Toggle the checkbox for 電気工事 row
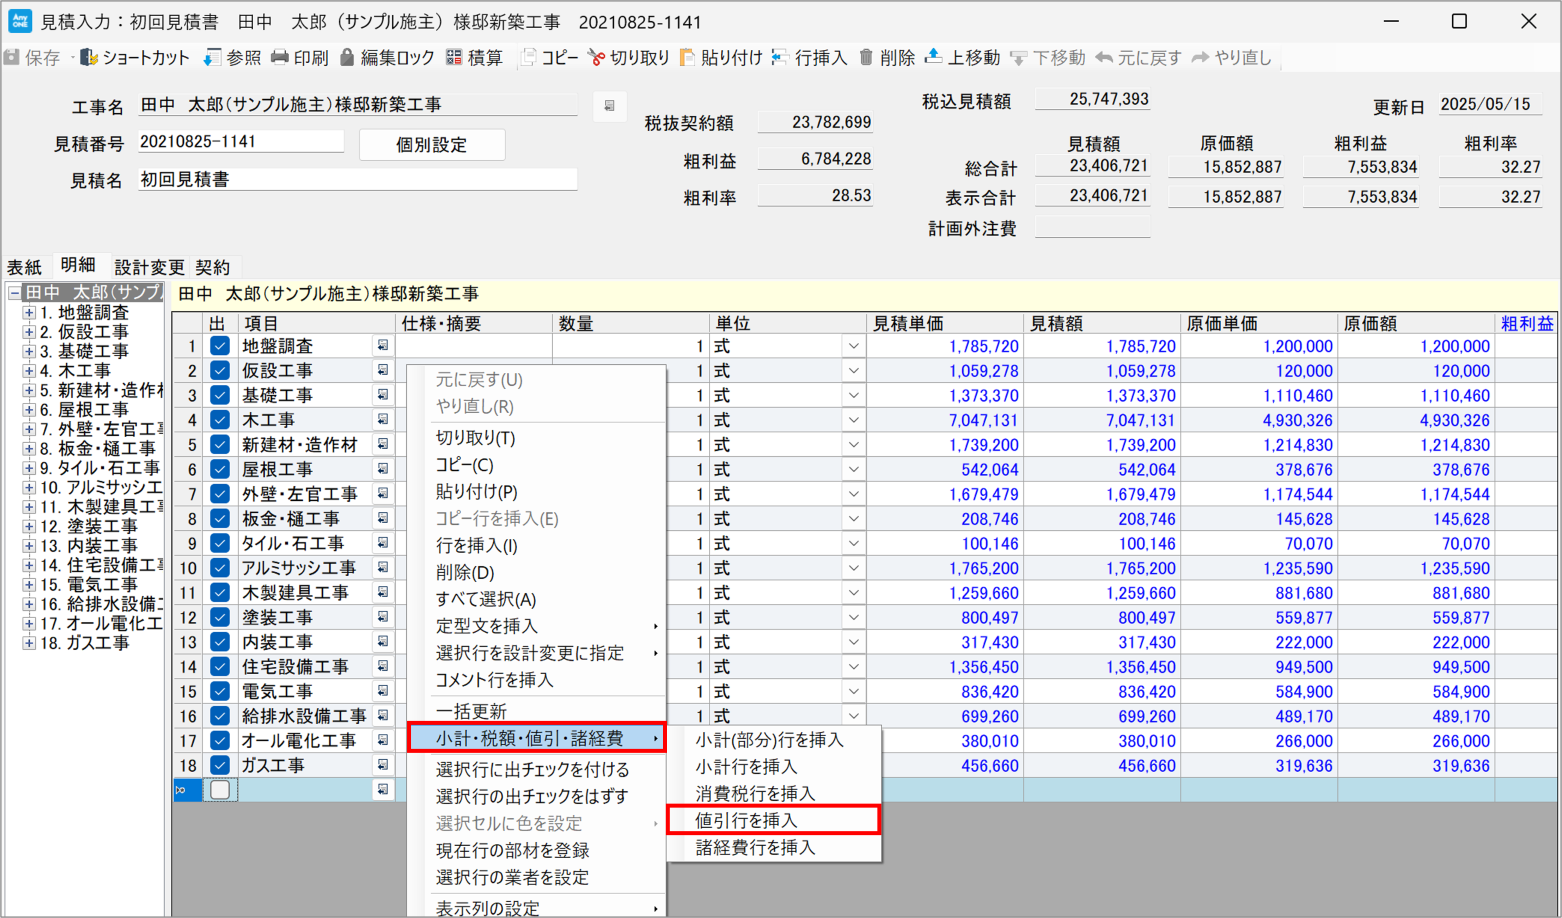Viewport: 1562px width, 918px height. tap(220, 691)
